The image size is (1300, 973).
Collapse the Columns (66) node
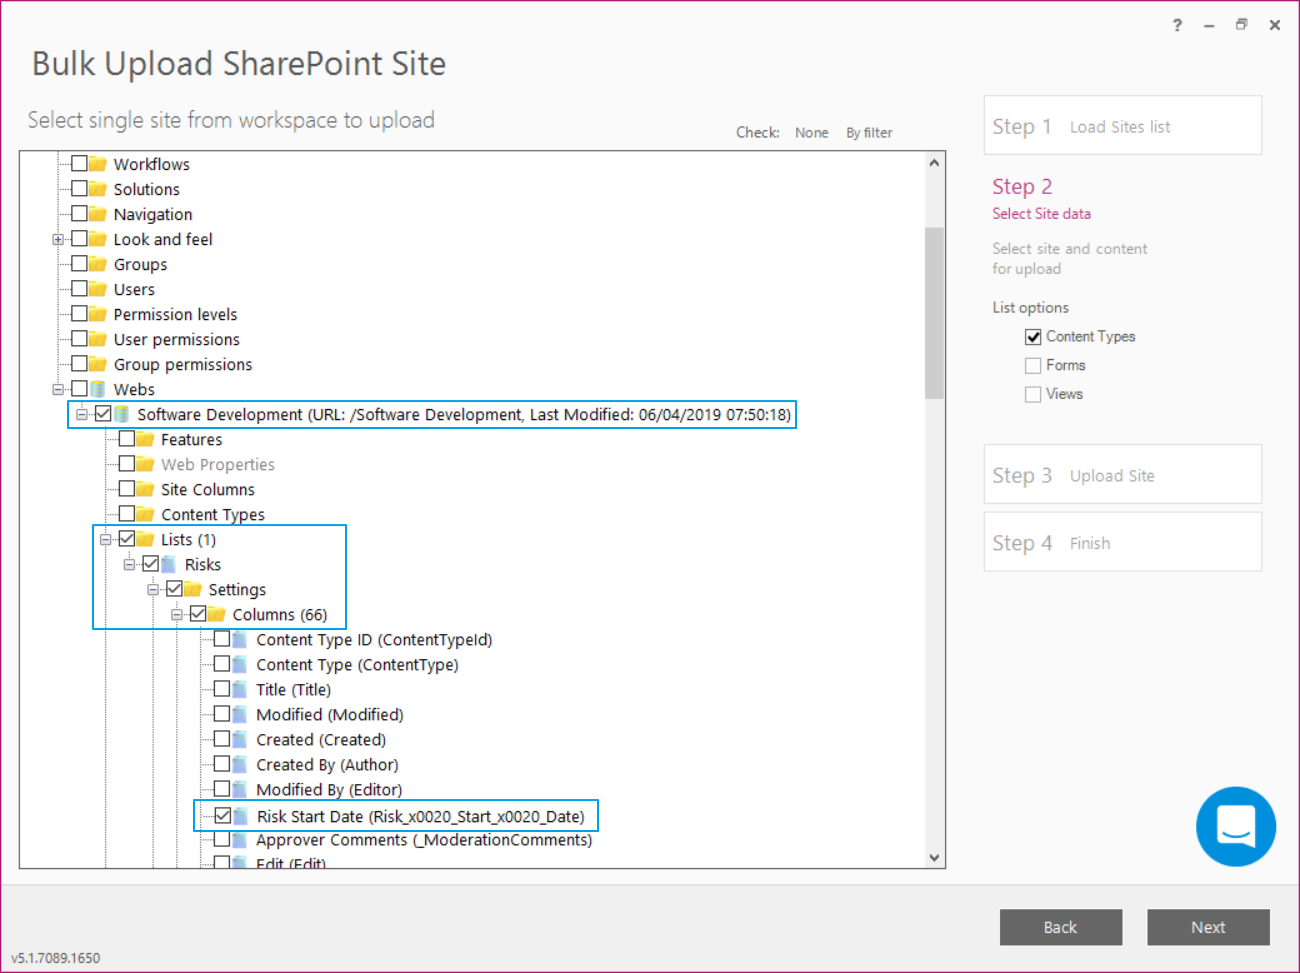(x=177, y=614)
